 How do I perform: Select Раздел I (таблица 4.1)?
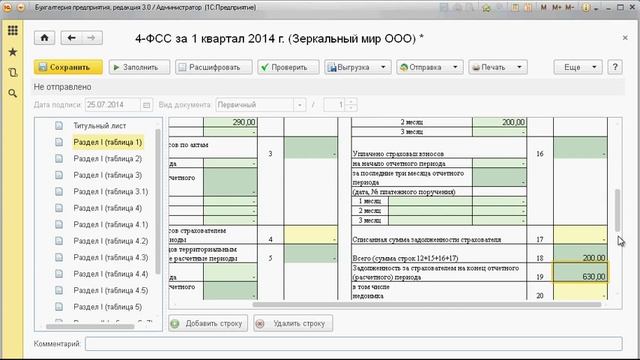point(111,224)
